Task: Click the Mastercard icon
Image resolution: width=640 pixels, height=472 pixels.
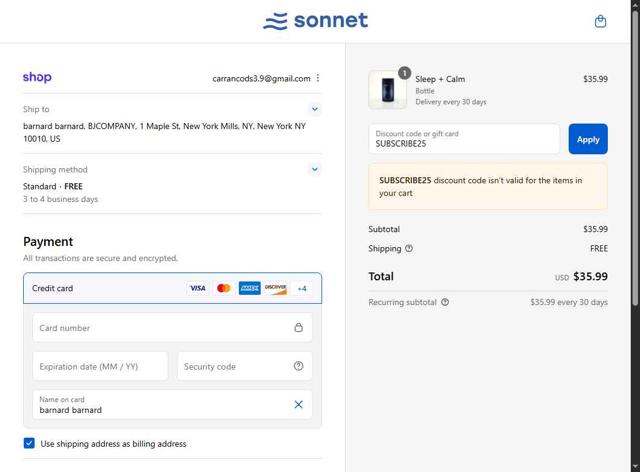Action: (x=224, y=288)
